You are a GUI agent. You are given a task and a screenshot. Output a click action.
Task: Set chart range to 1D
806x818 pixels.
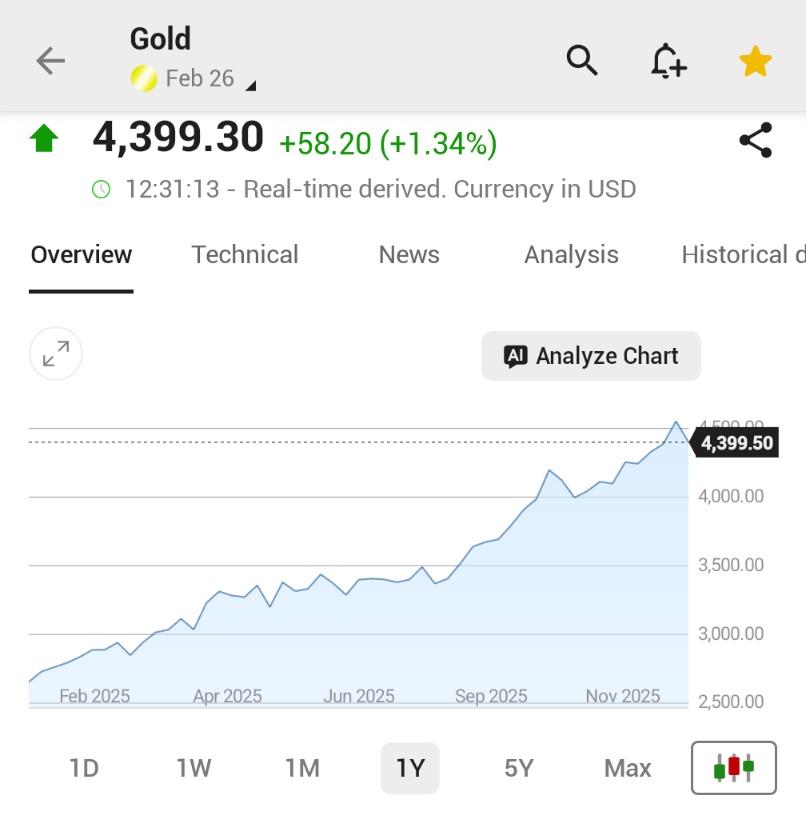pyautogui.click(x=84, y=768)
